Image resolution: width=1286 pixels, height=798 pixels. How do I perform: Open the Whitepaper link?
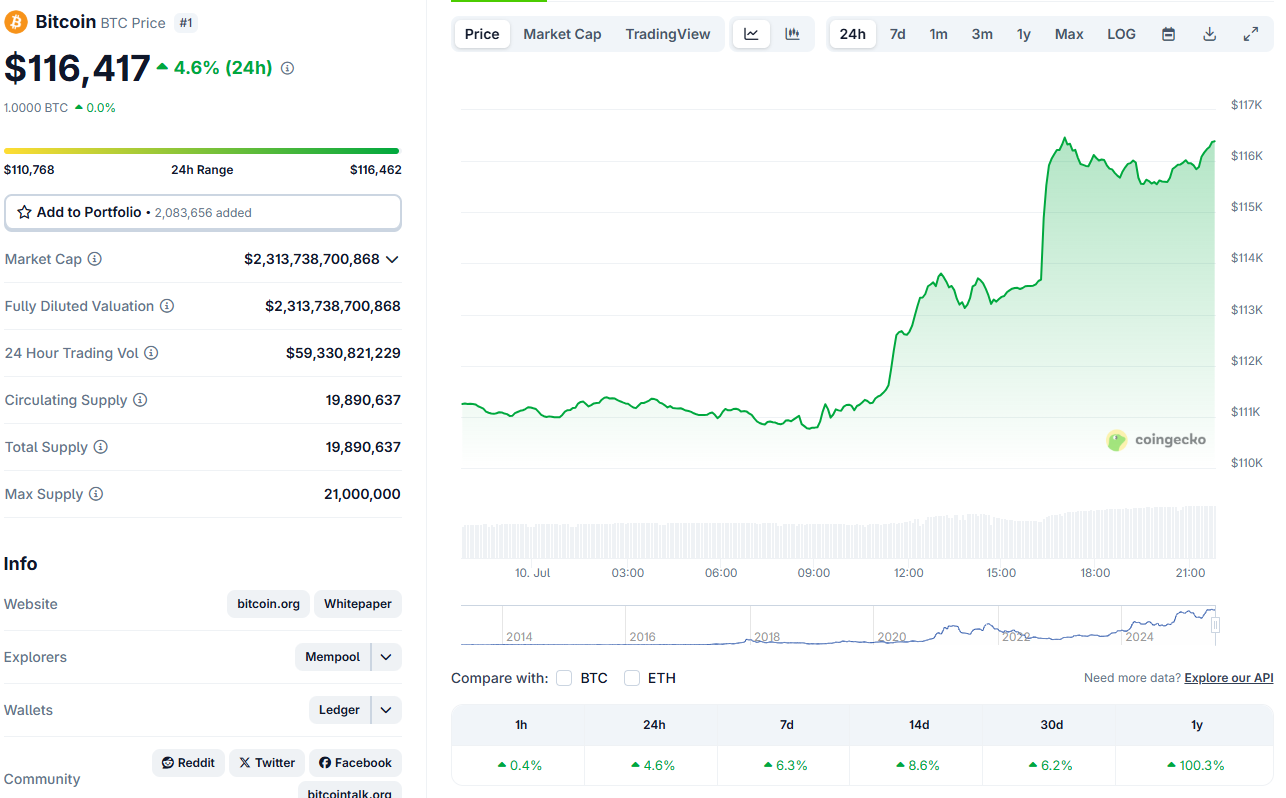(x=358, y=604)
